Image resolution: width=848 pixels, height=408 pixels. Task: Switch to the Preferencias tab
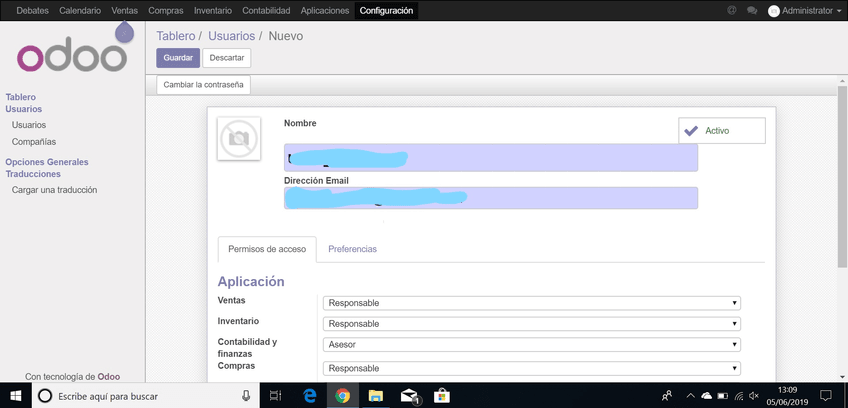(x=352, y=249)
